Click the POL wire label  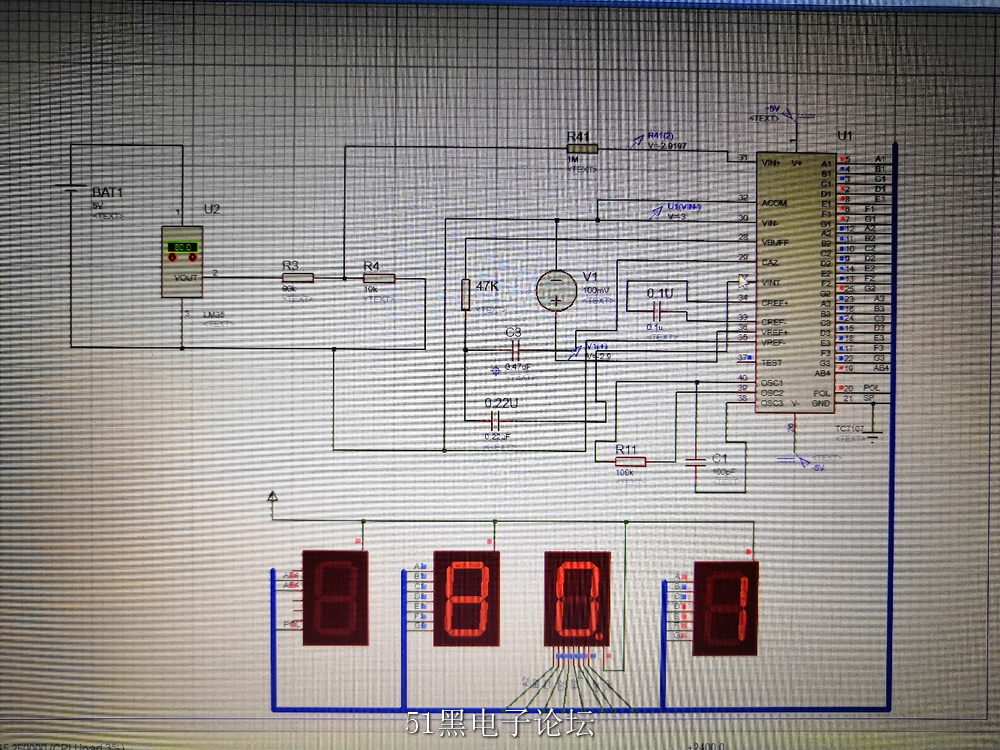click(x=871, y=387)
